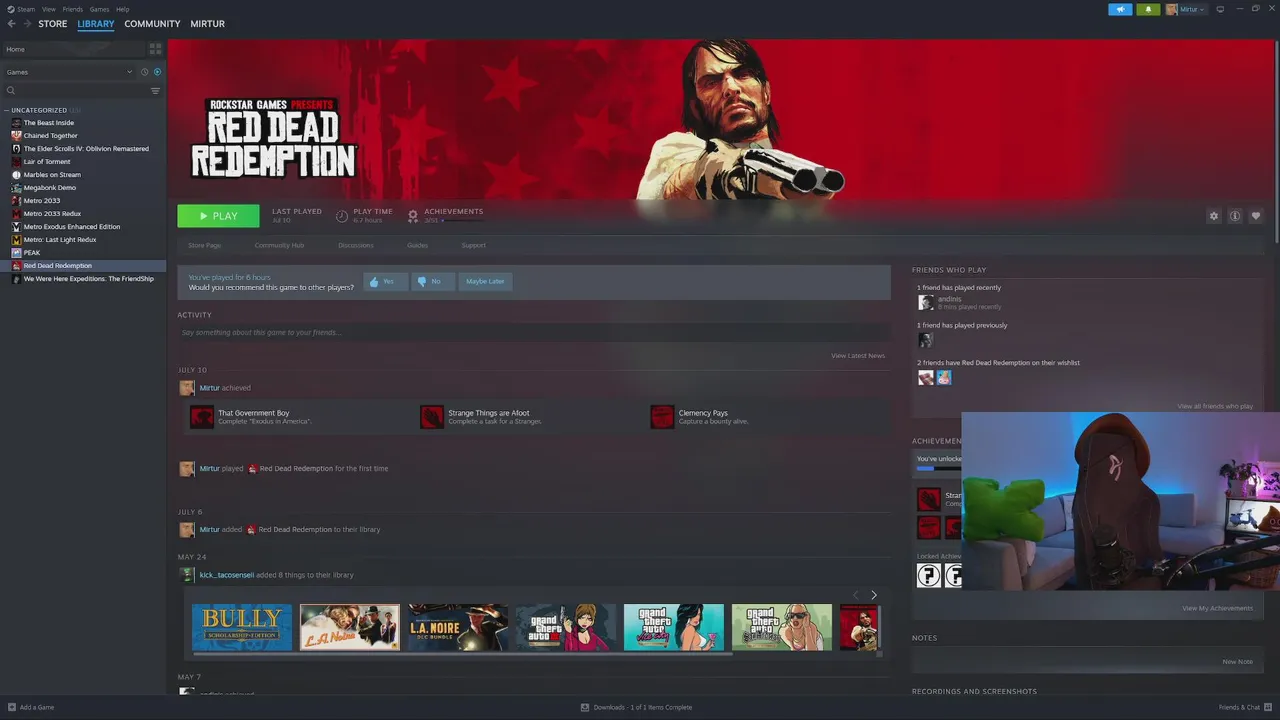Show previous items in the carousel
The image size is (1280, 720).
855,595
